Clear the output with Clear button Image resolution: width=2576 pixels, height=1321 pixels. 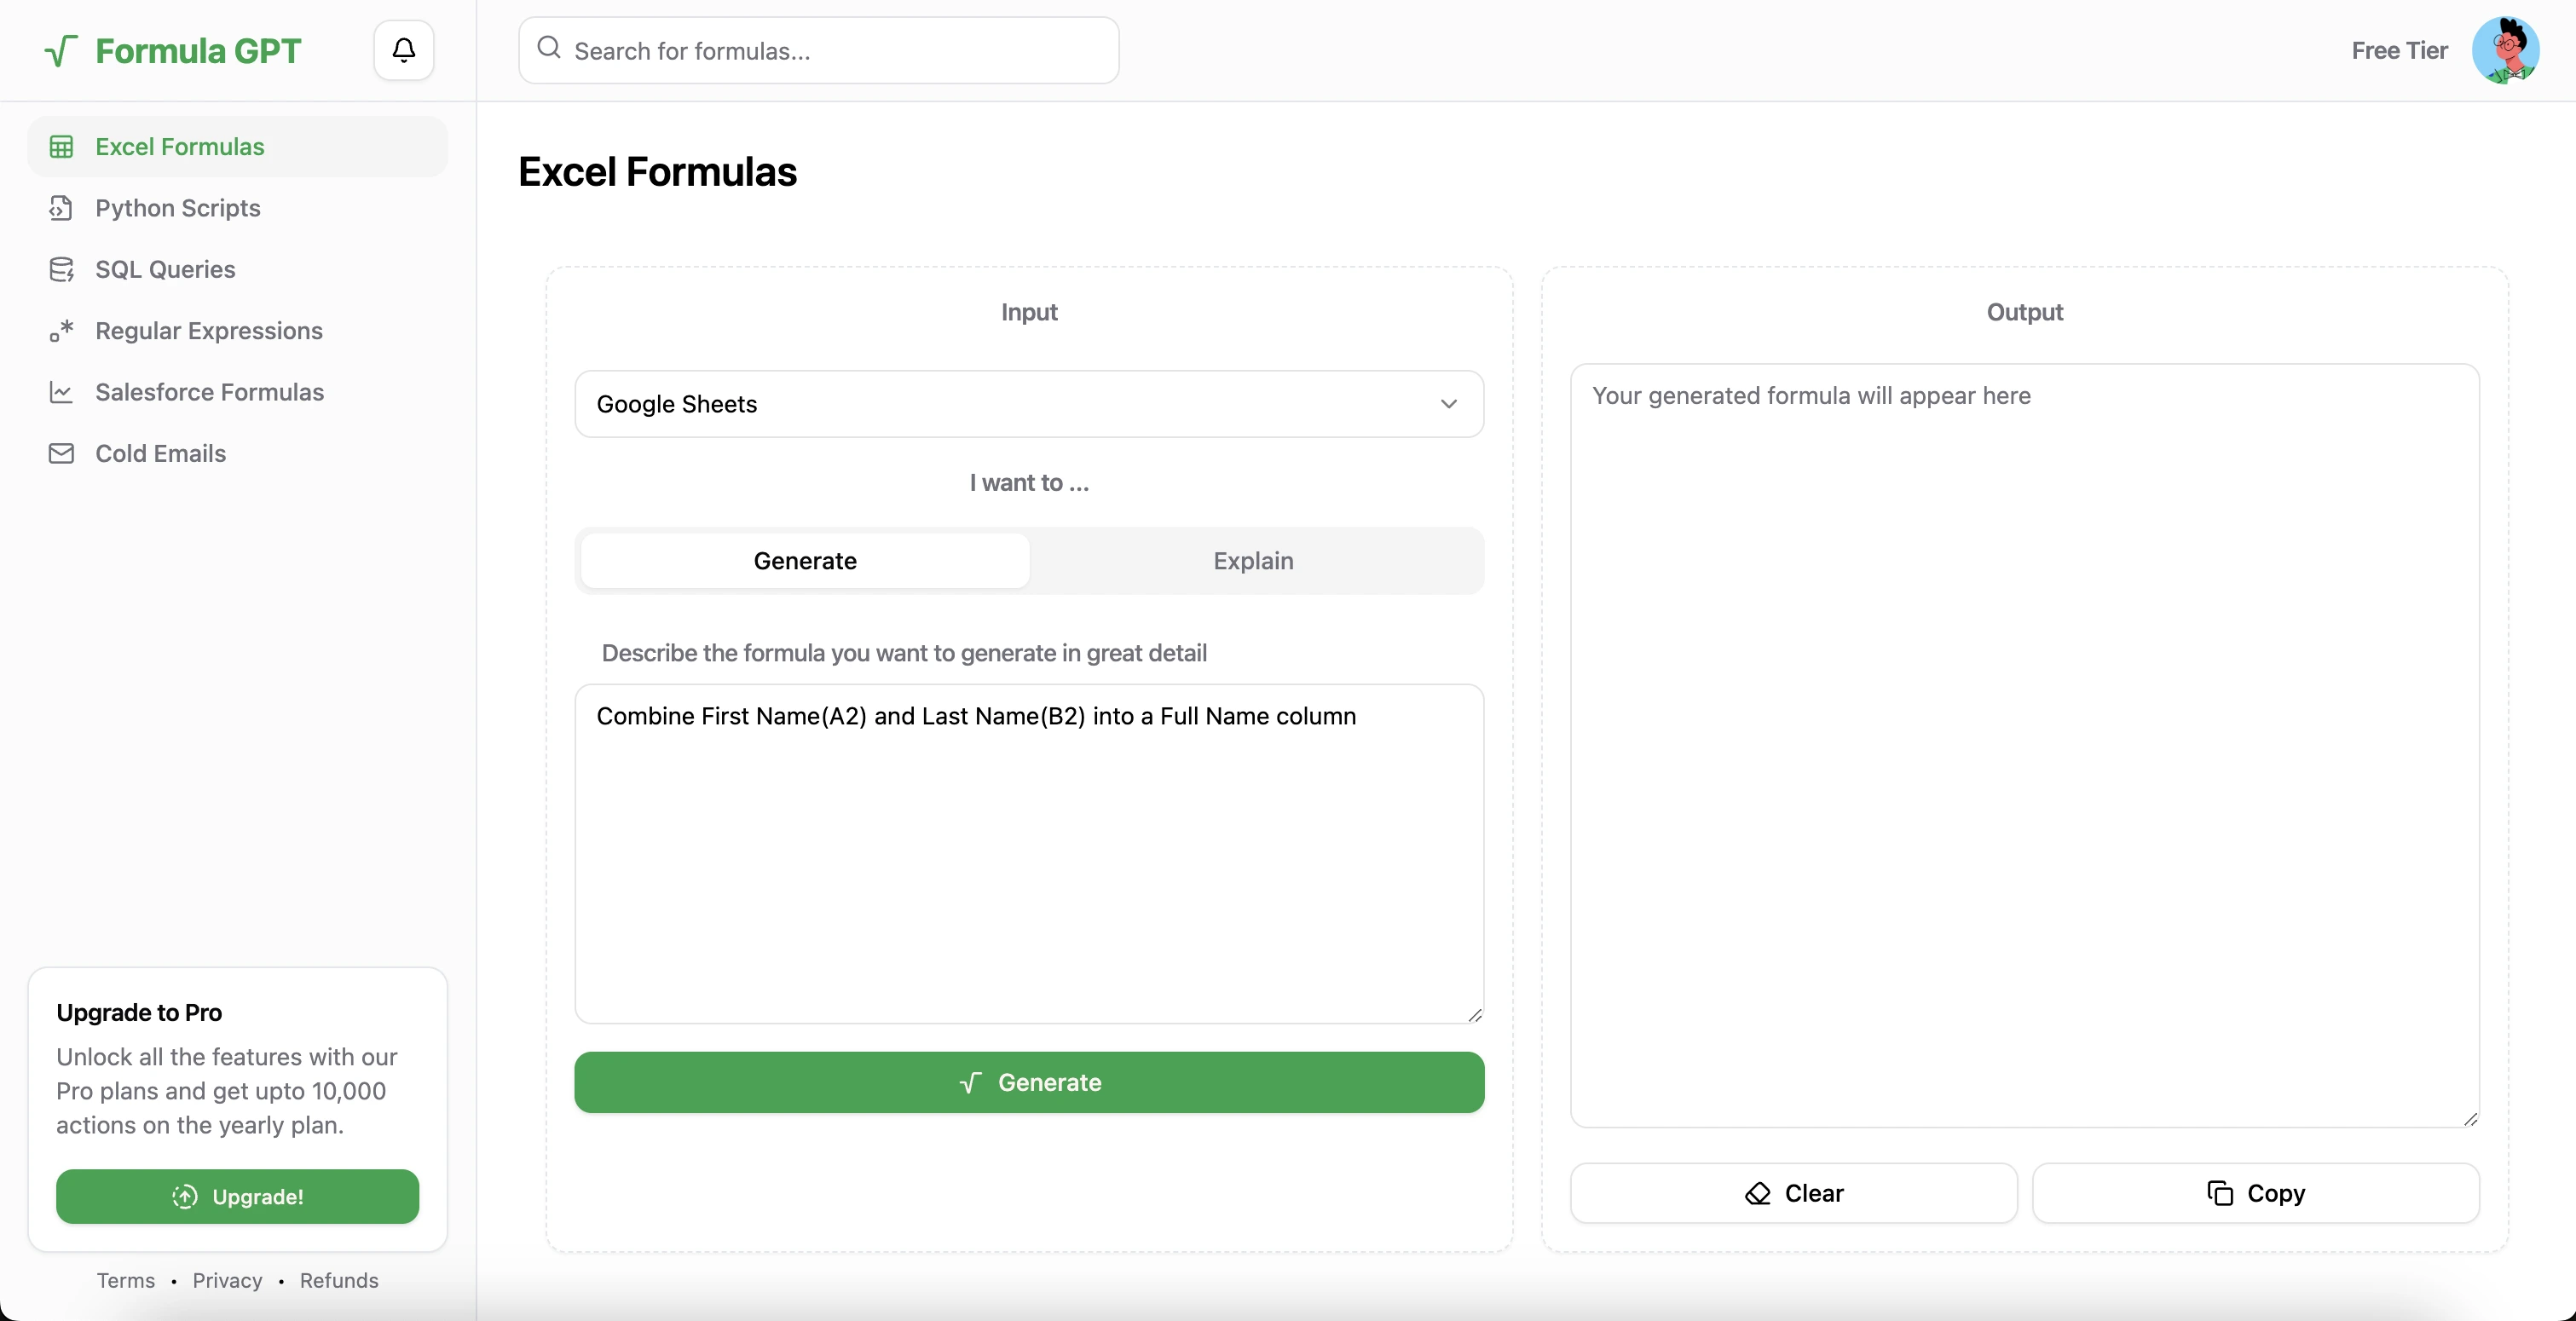tap(1793, 1193)
